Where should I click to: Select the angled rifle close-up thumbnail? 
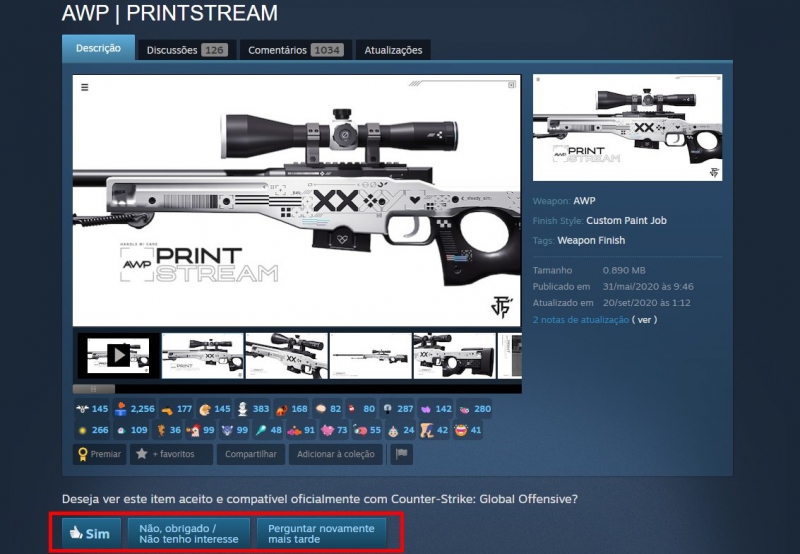click(x=287, y=355)
